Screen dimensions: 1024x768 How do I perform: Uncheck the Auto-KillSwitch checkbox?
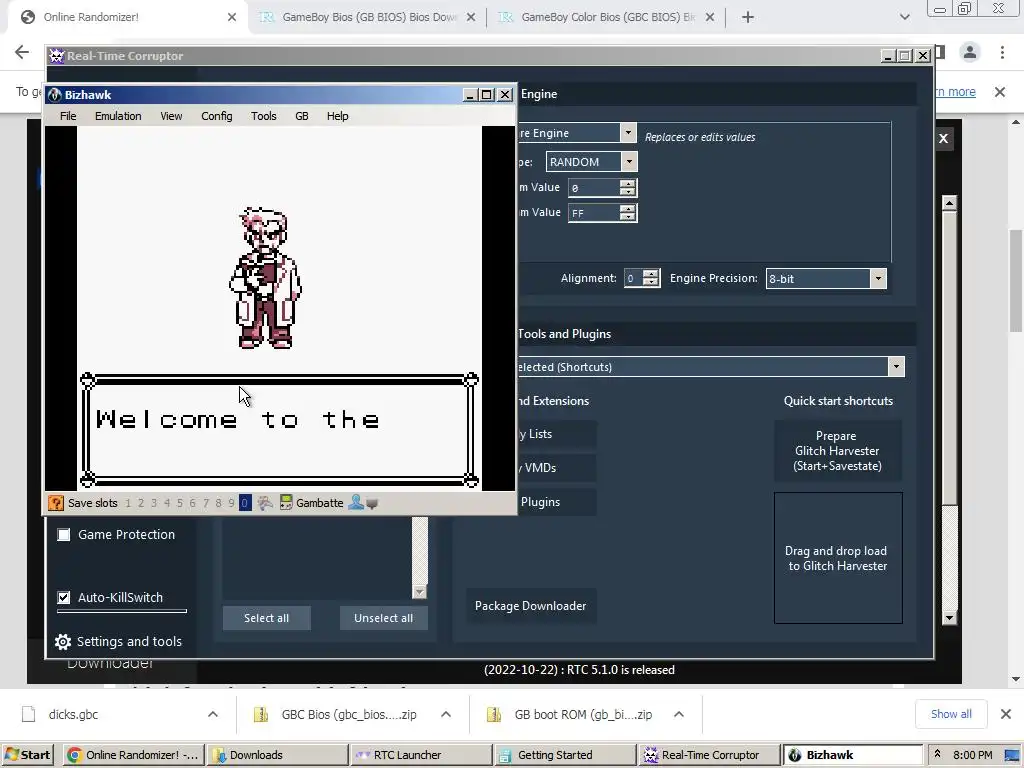point(63,598)
